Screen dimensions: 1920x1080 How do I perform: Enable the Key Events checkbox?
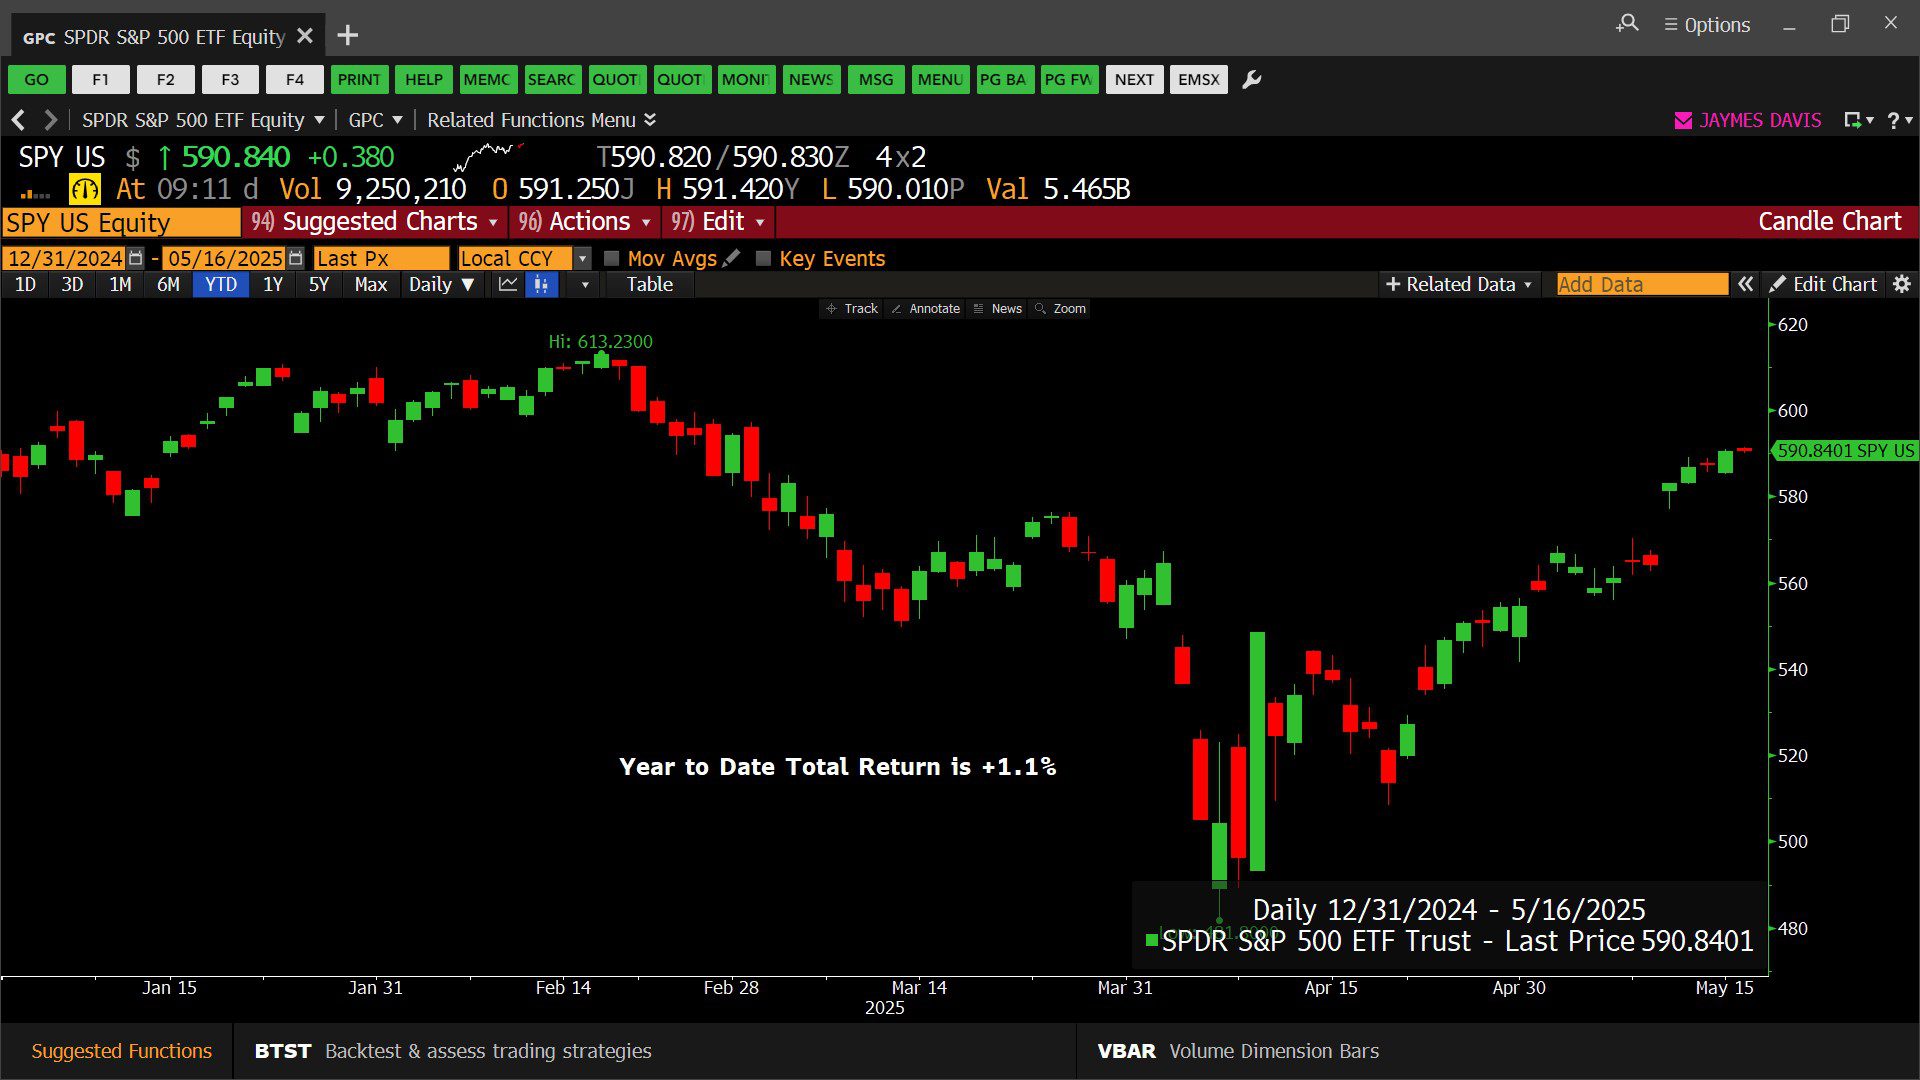pyautogui.click(x=764, y=258)
